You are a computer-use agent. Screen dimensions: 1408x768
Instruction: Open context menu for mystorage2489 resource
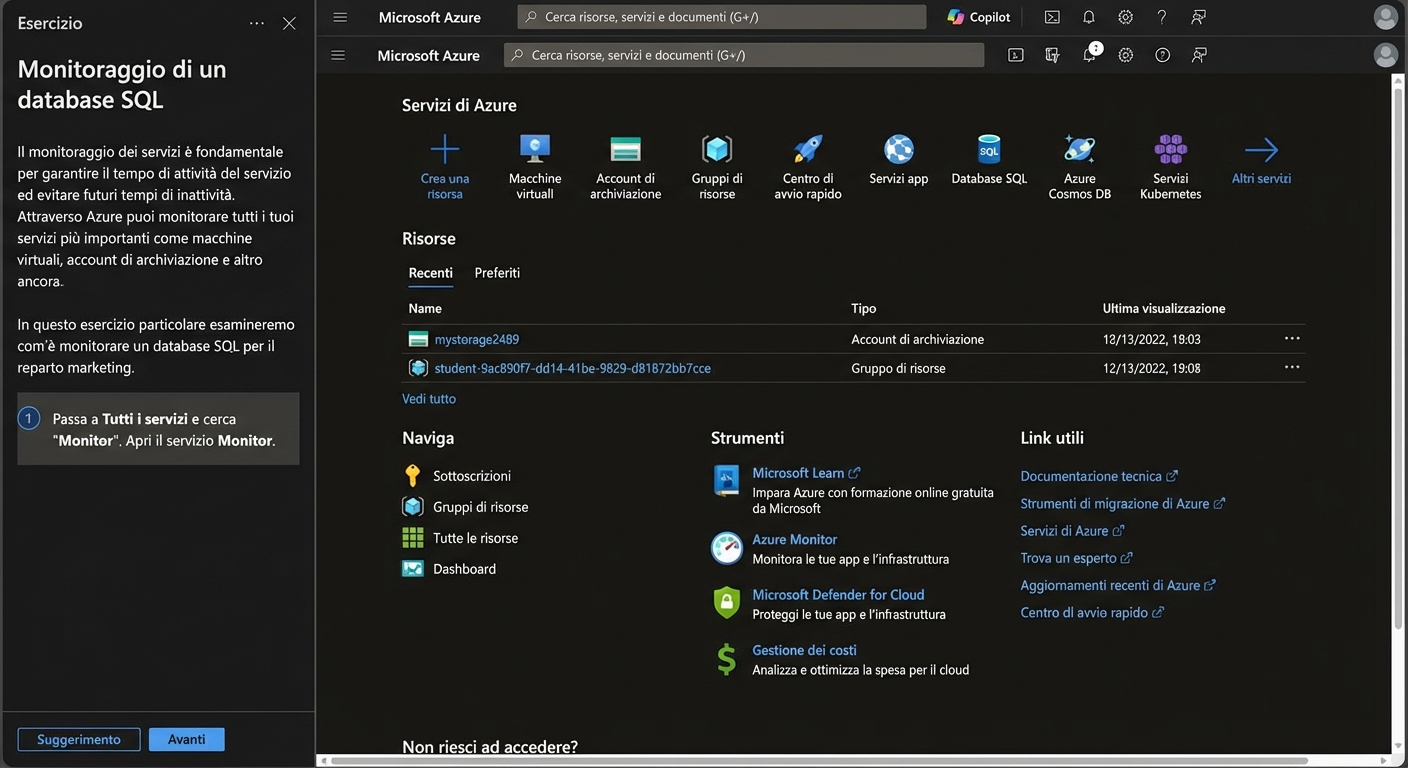pos(1292,338)
